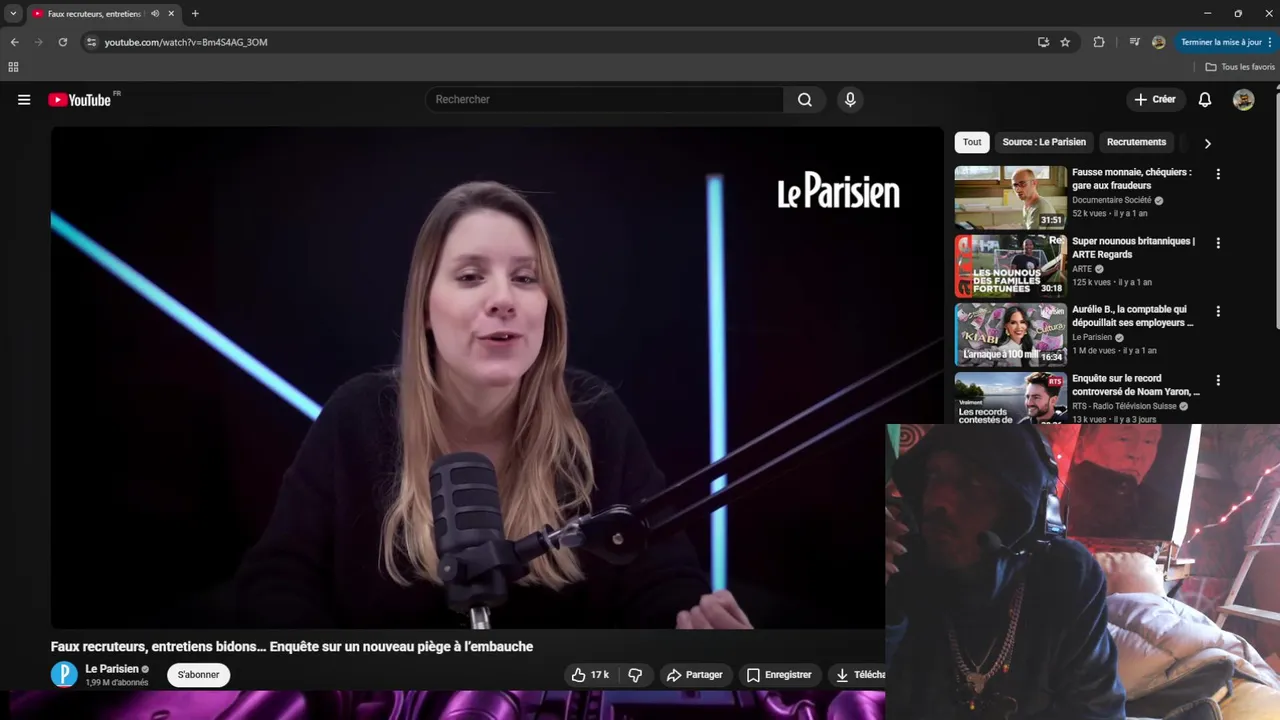Screen dimensions: 1280x720
Task: Open options for Enquête sur le record video
Action: [x=1218, y=381]
